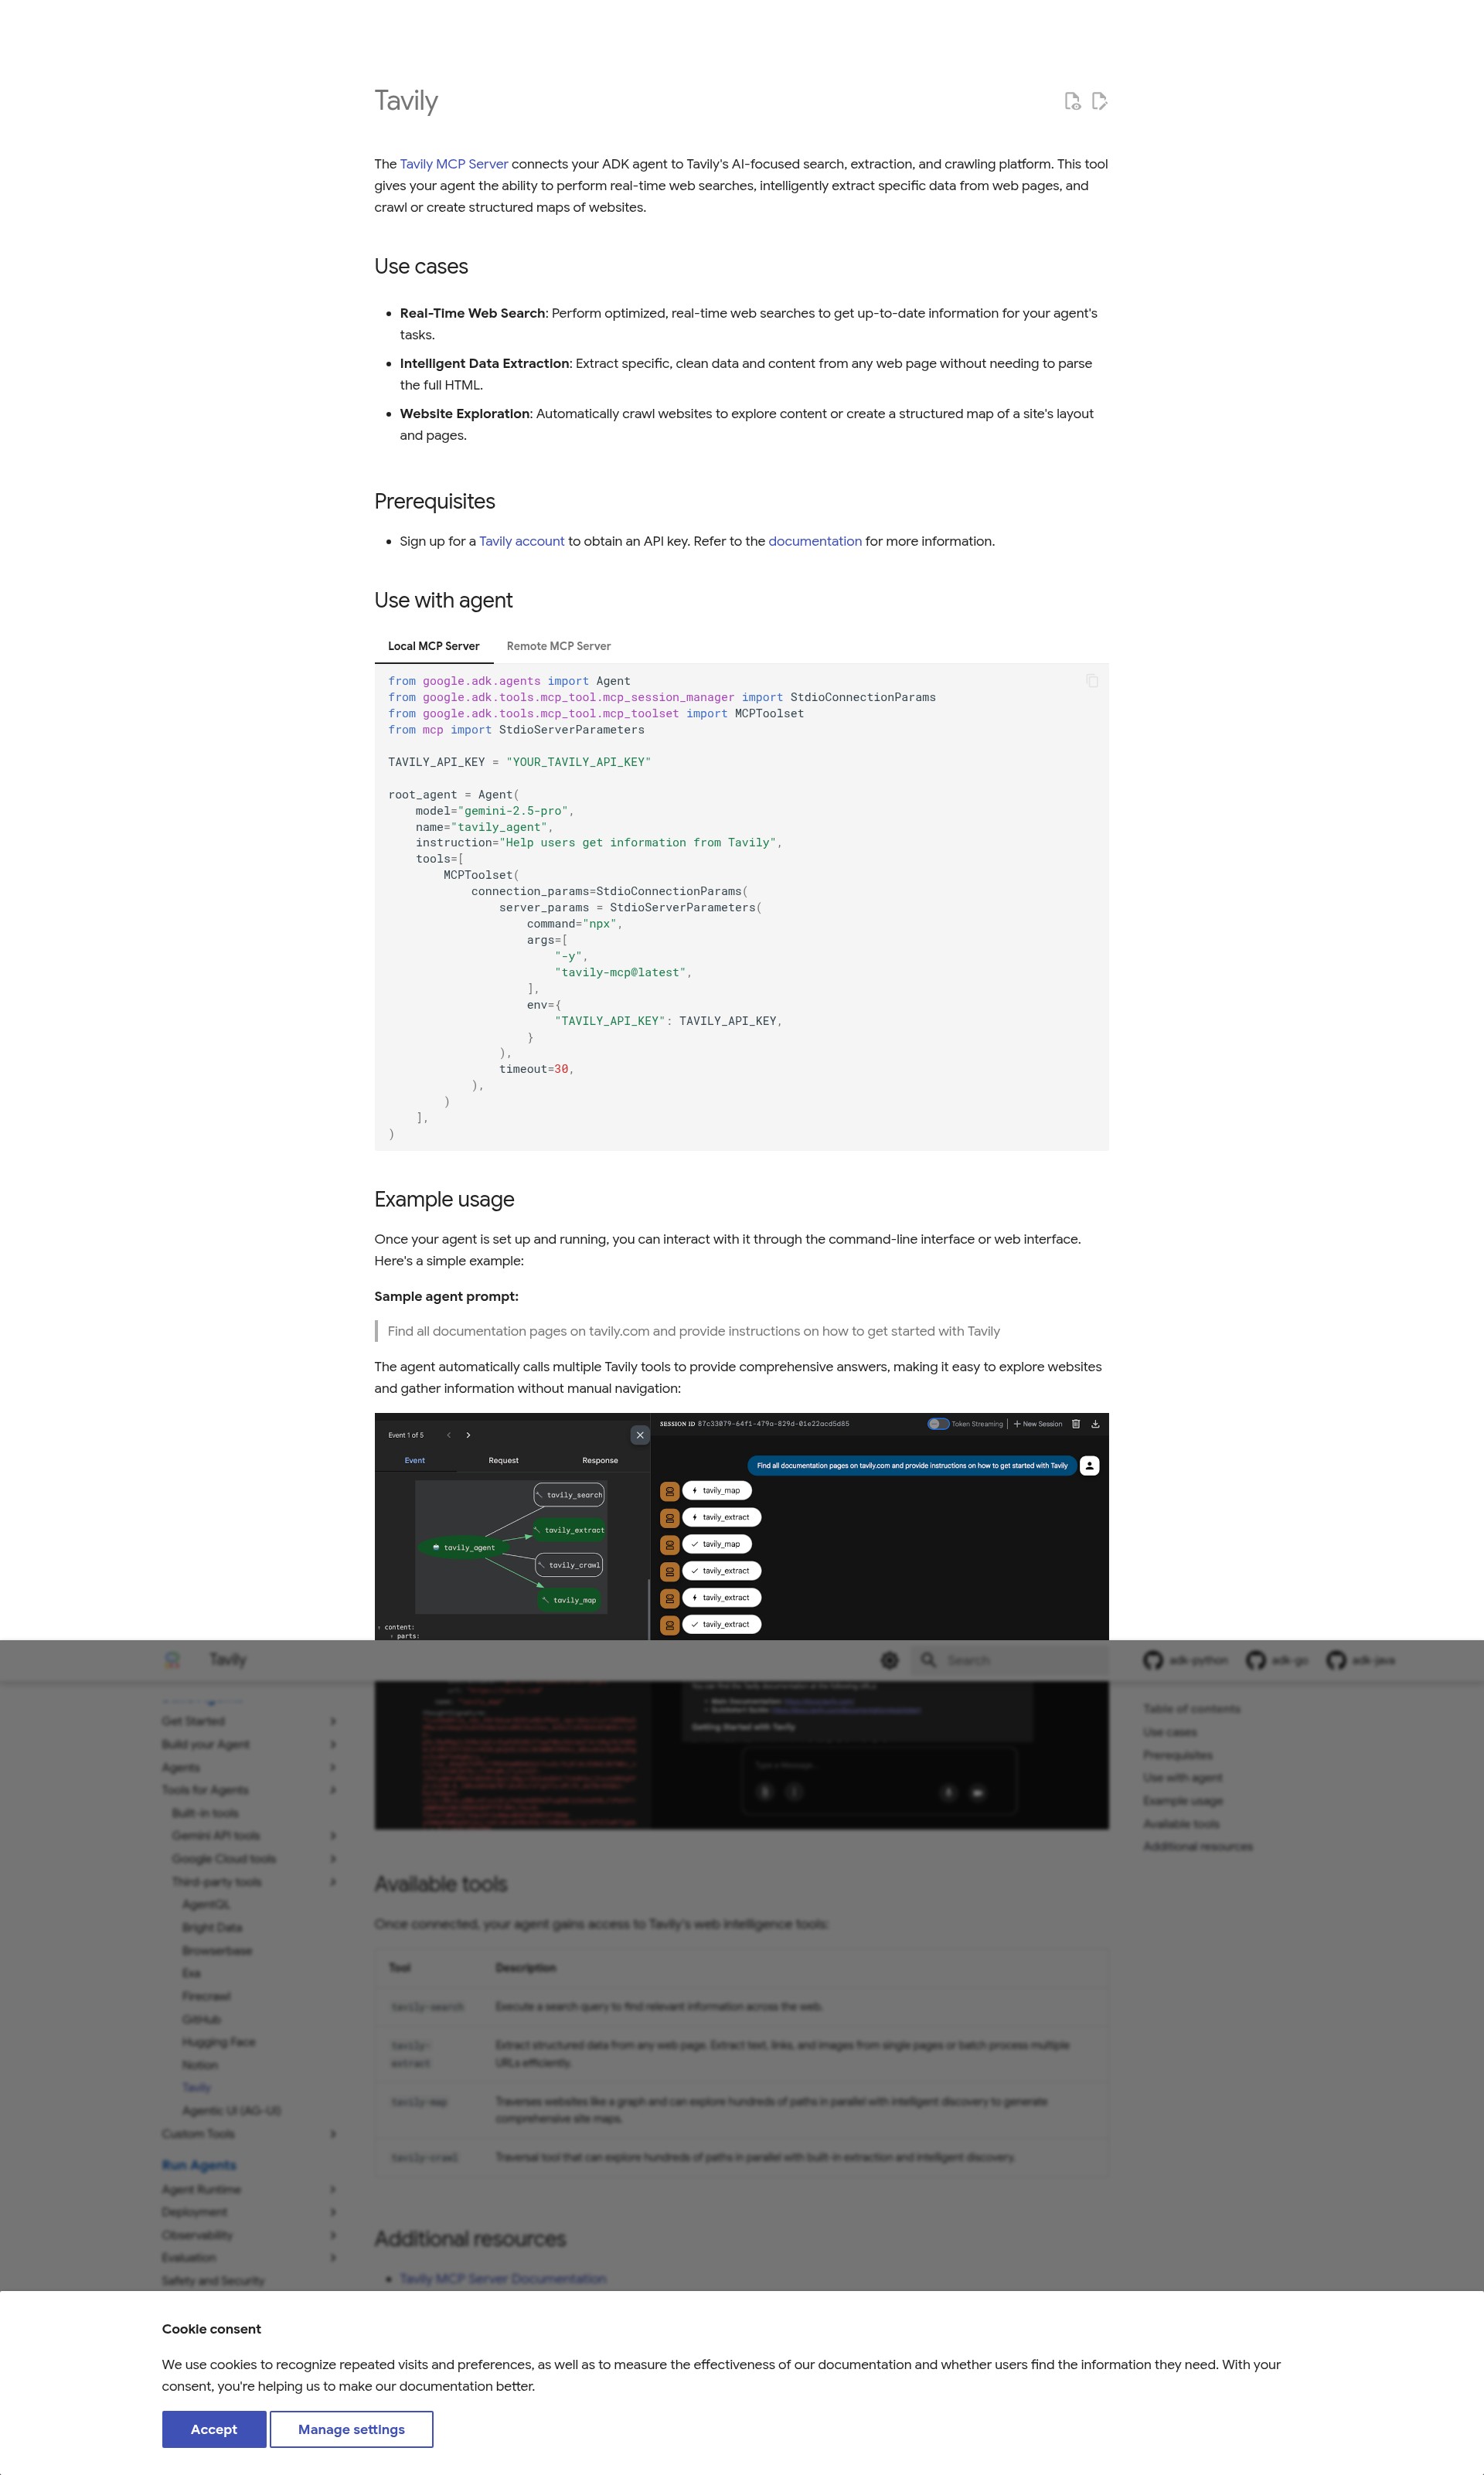Click the user avatar icon beside prompt
Image resolution: width=1484 pixels, height=2475 pixels.
point(1090,1465)
